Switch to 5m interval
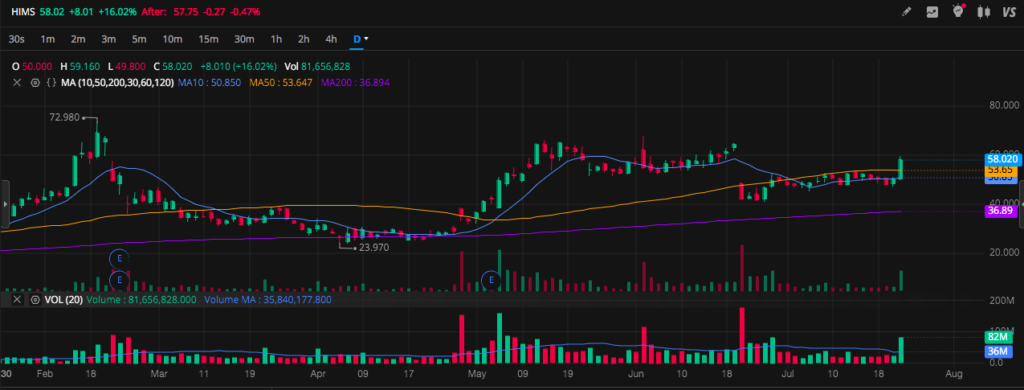The width and height of the screenshot is (1024, 390). pos(139,39)
